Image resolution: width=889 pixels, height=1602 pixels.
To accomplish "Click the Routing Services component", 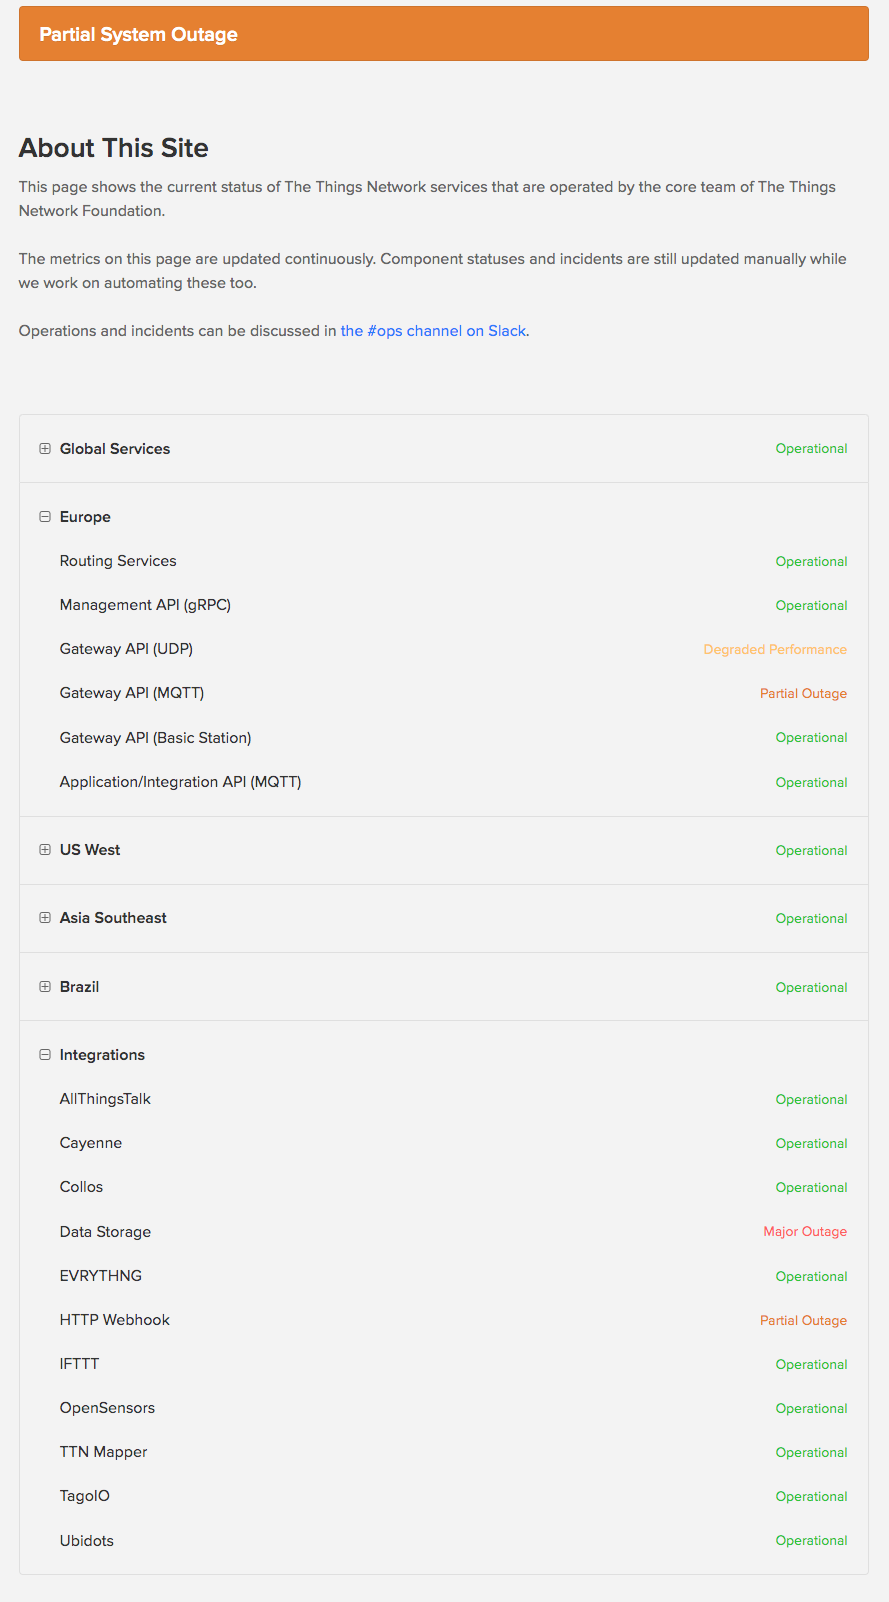I will click(x=118, y=561).
